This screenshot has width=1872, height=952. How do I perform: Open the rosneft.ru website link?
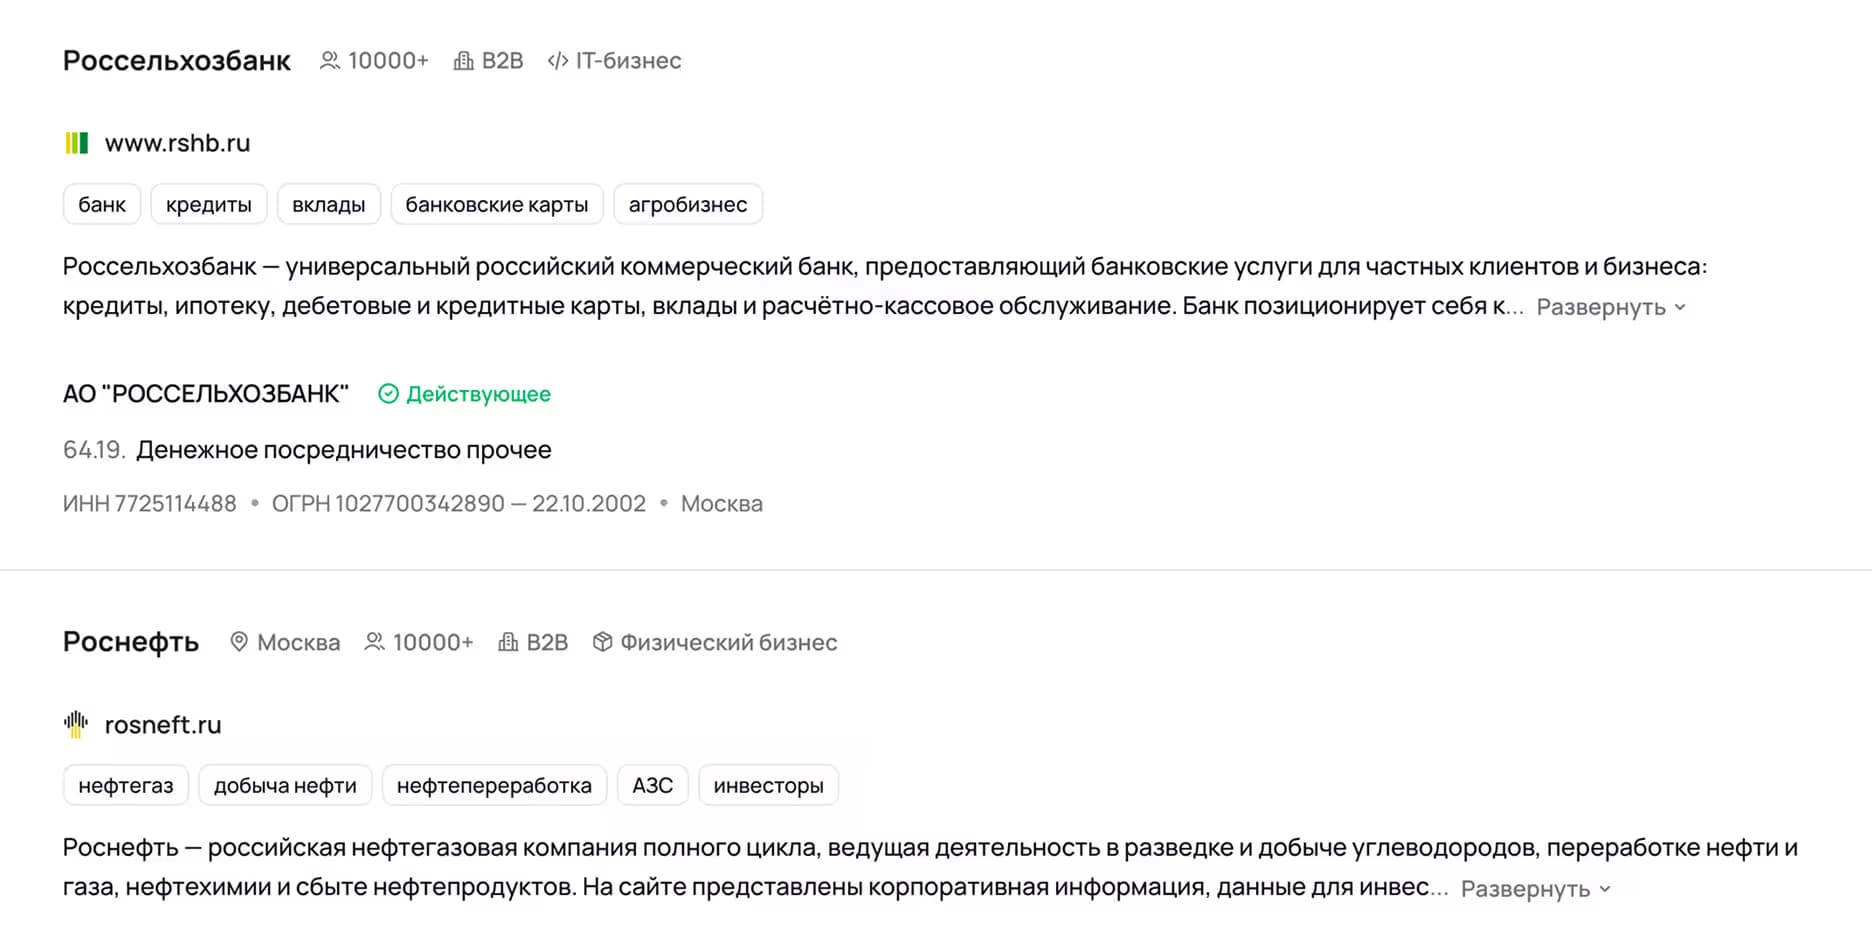163,725
